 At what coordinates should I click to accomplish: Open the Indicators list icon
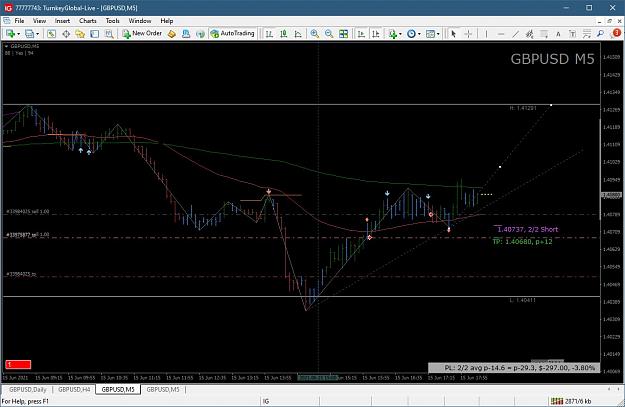393,34
